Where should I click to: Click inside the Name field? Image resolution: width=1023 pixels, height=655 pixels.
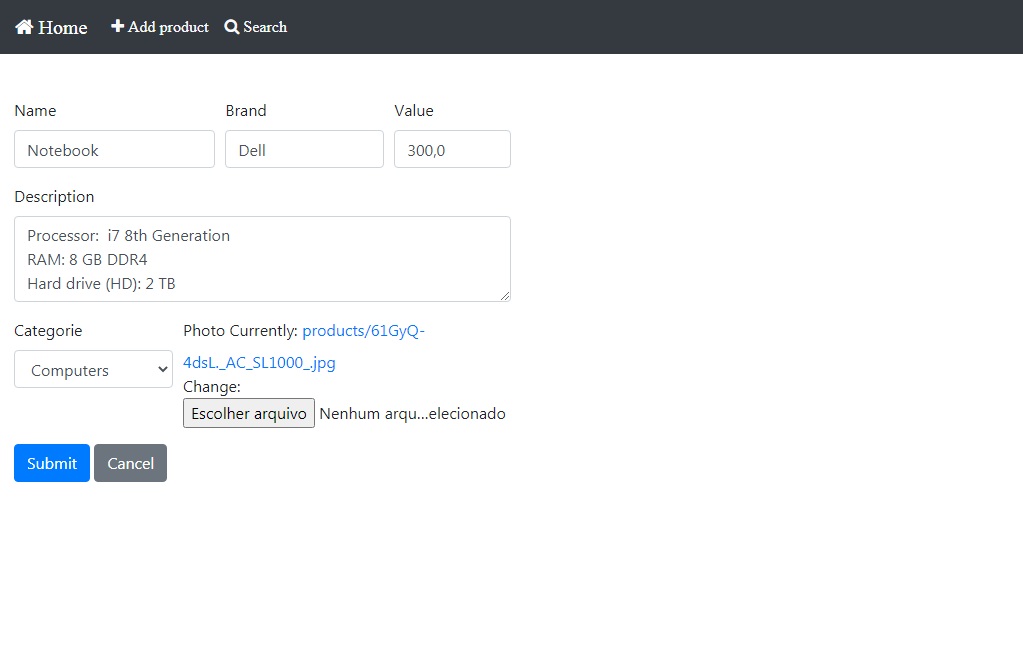coord(114,148)
